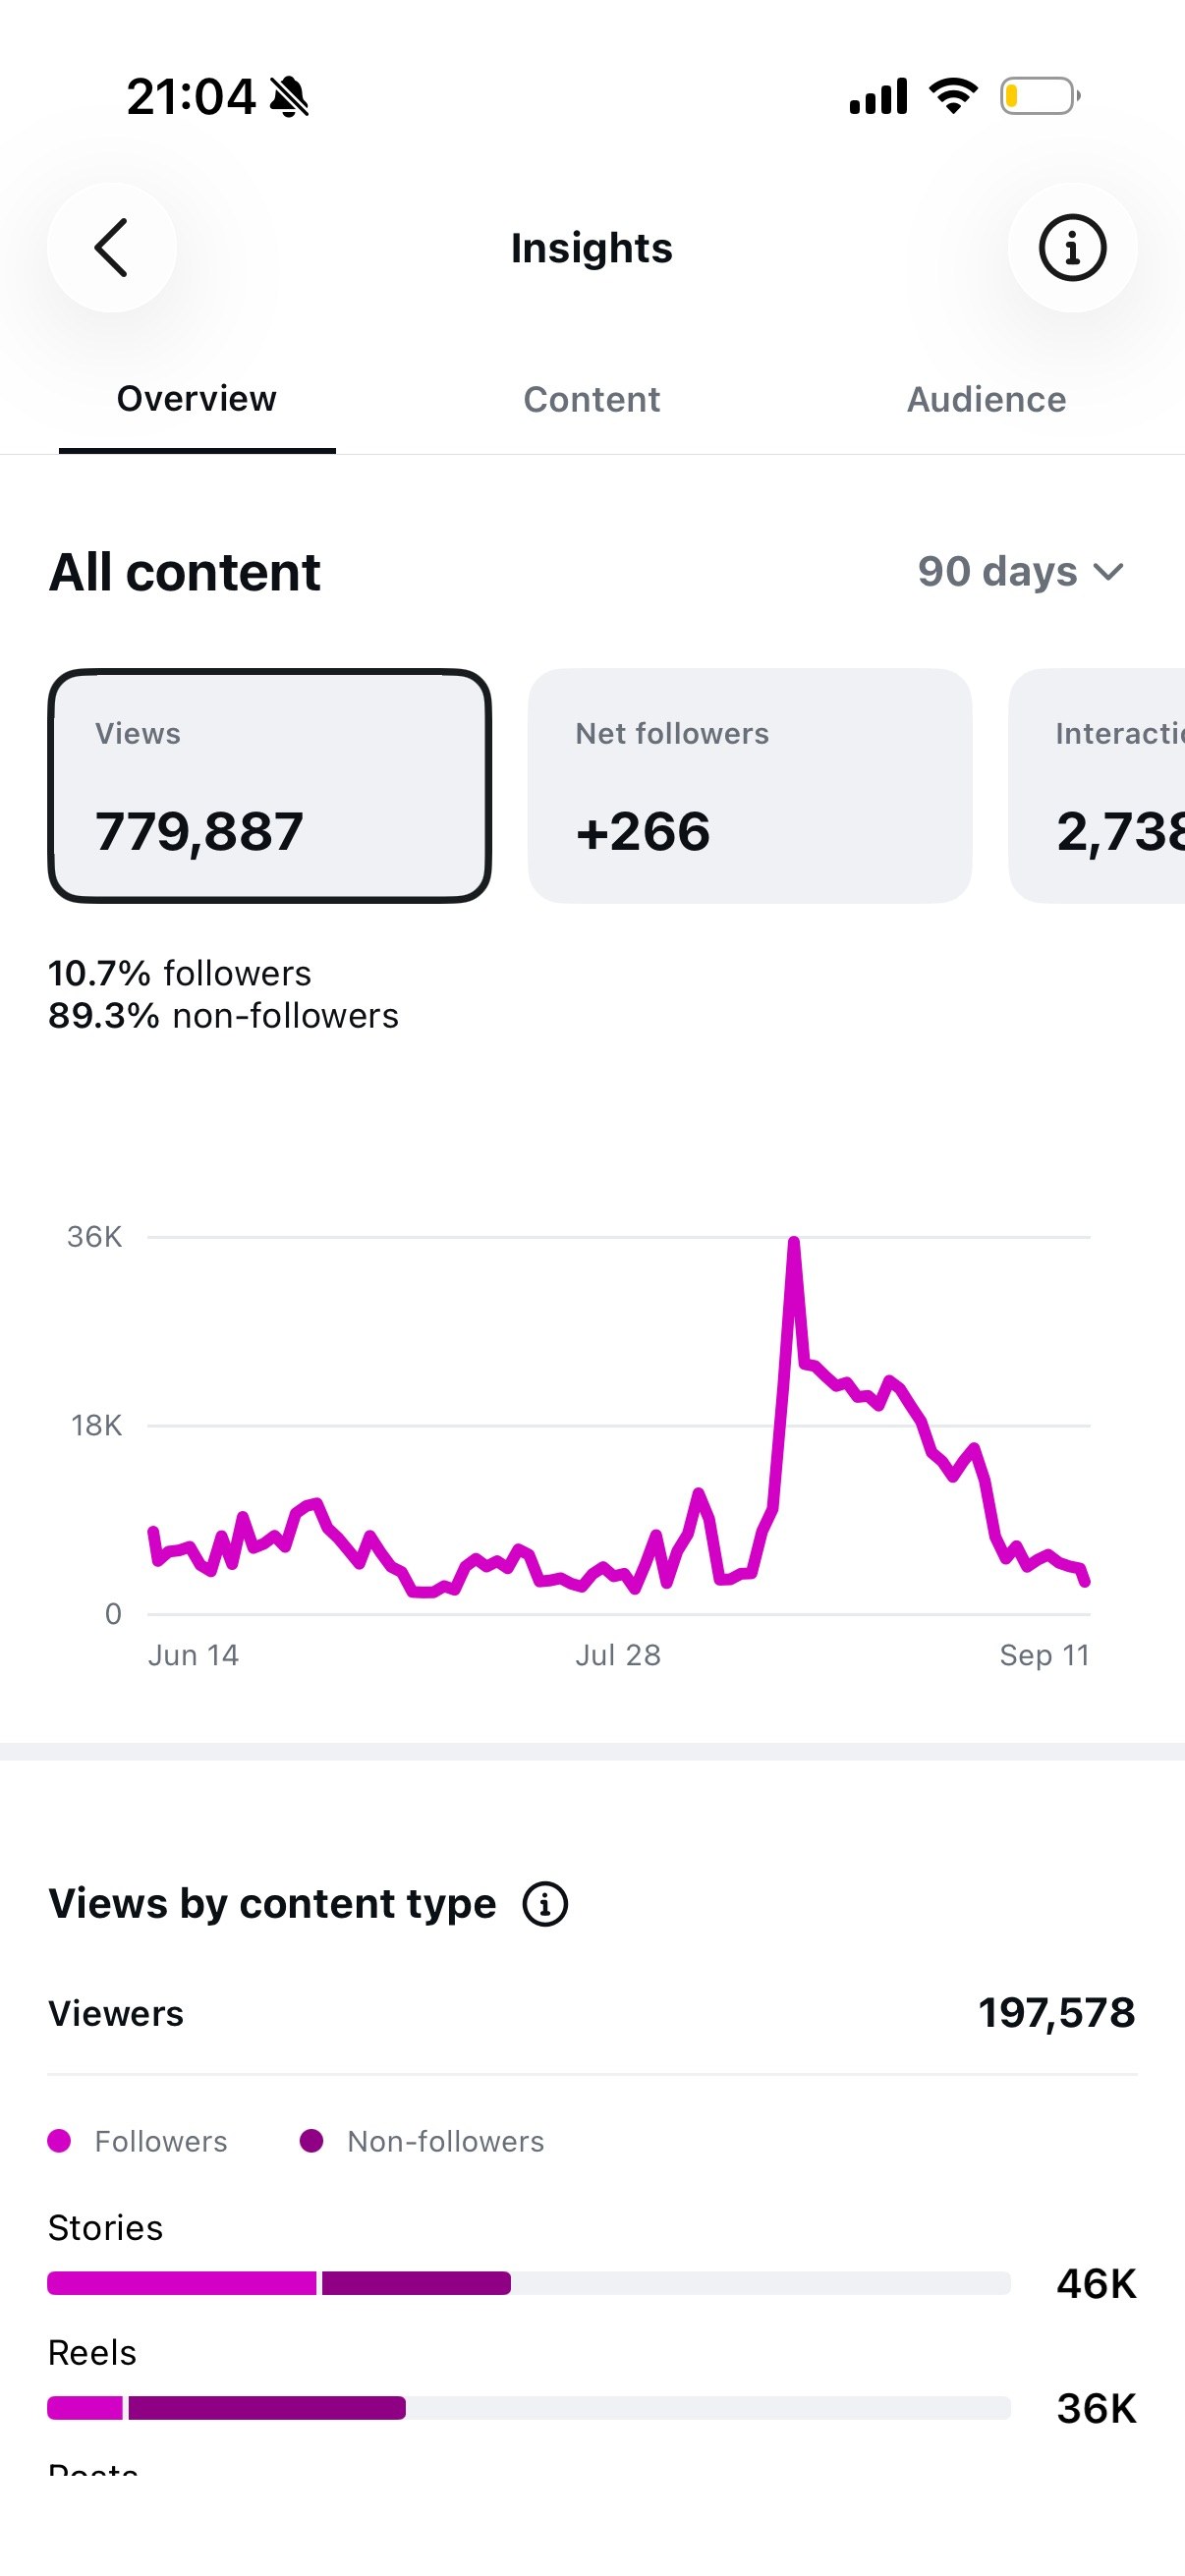
Task: Tap the back arrow icon
Action: tap(111, 247)
